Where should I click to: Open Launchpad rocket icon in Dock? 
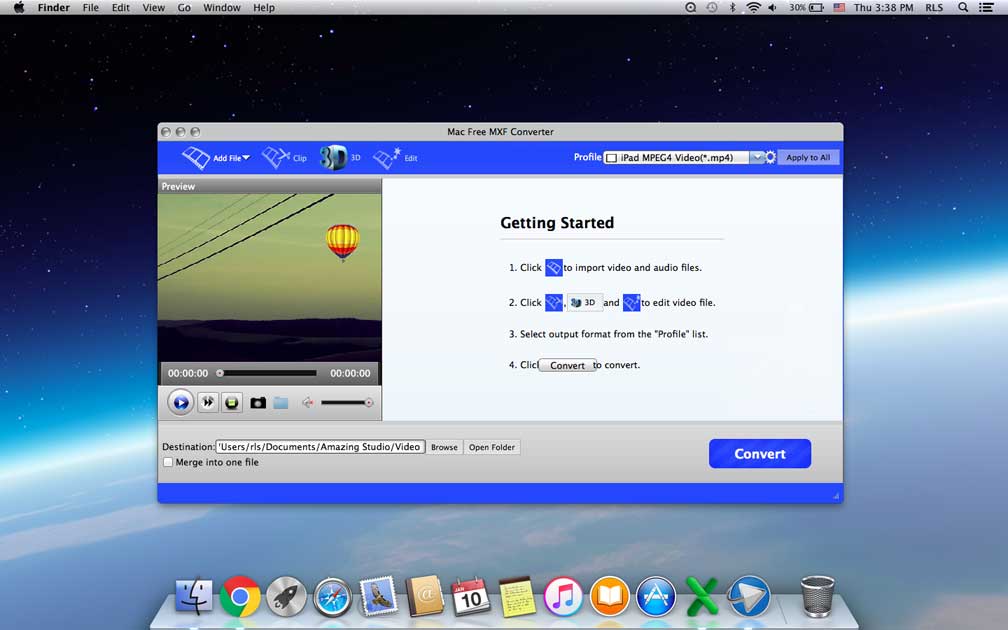click(287, 597)
